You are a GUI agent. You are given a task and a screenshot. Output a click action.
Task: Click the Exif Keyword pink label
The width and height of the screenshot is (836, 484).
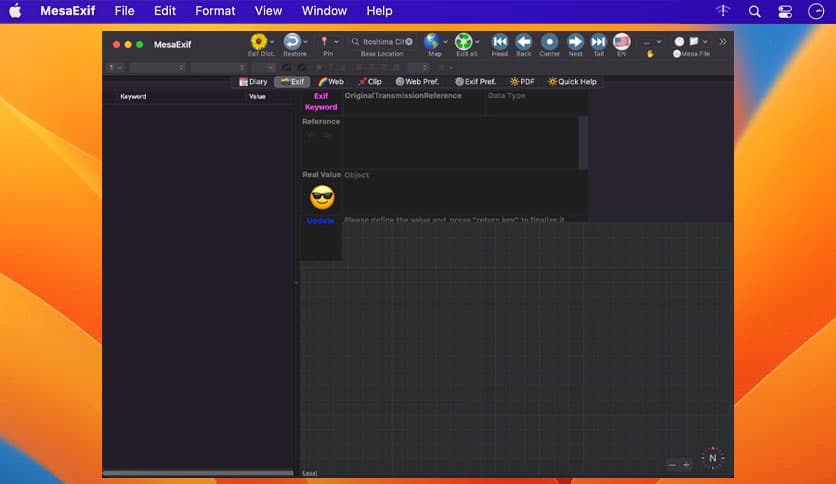tap(321, 101)
